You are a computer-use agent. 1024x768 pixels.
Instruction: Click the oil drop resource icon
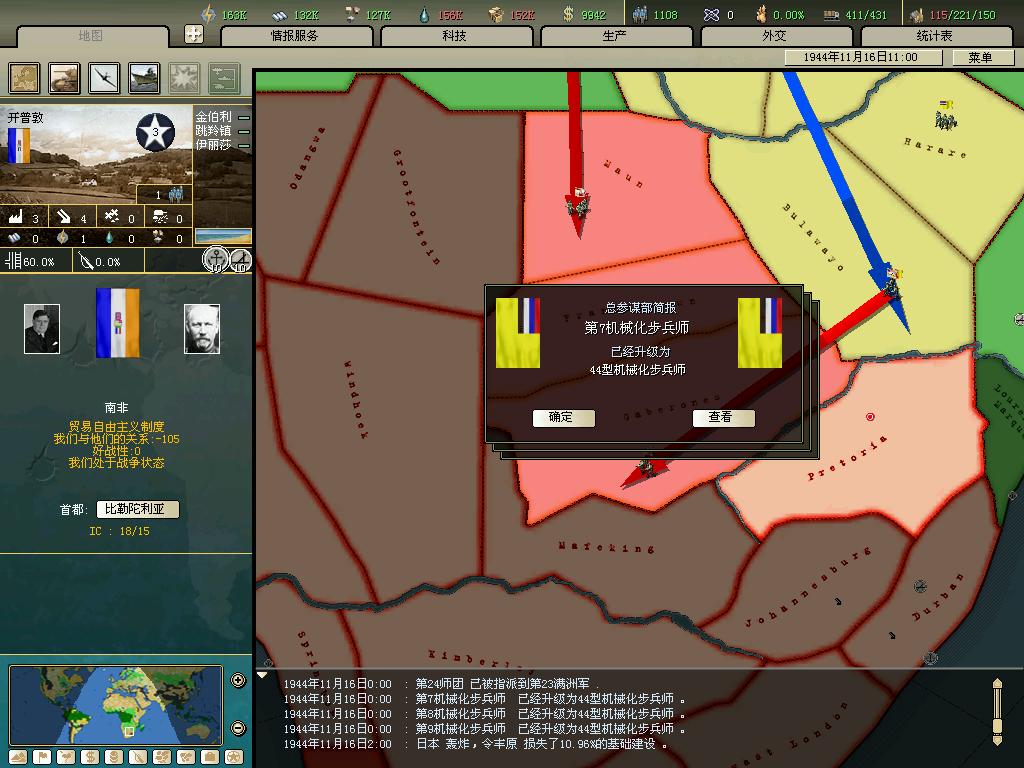click(x=424, y=14)
